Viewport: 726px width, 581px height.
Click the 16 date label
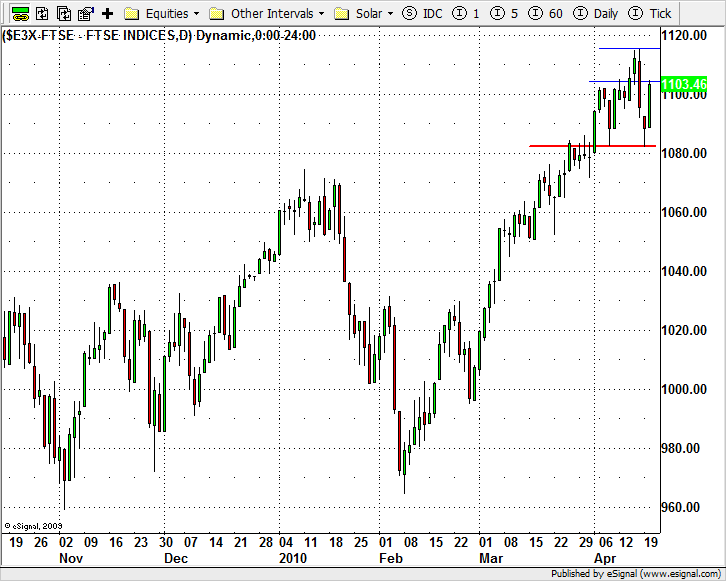[116, 542]
